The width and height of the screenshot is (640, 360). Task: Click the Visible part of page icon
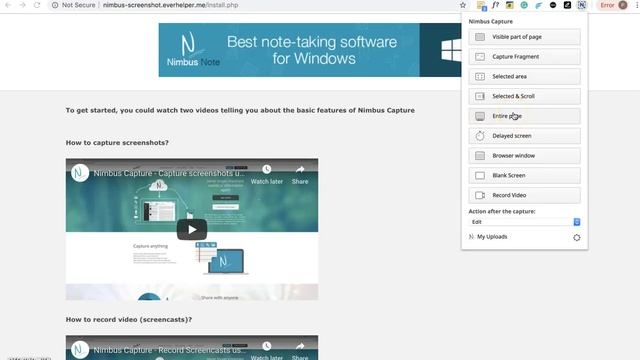pyautogui.click(x=480, y=37)
